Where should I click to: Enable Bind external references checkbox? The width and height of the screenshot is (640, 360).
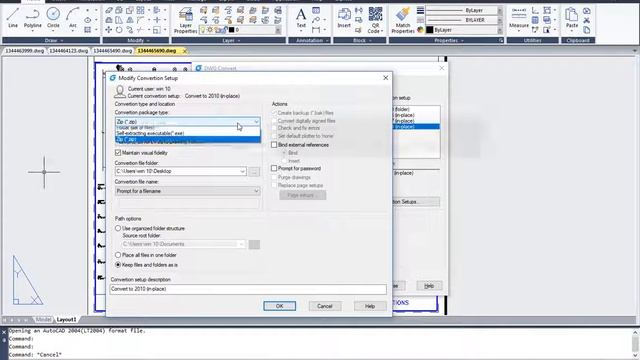(274, 145)
